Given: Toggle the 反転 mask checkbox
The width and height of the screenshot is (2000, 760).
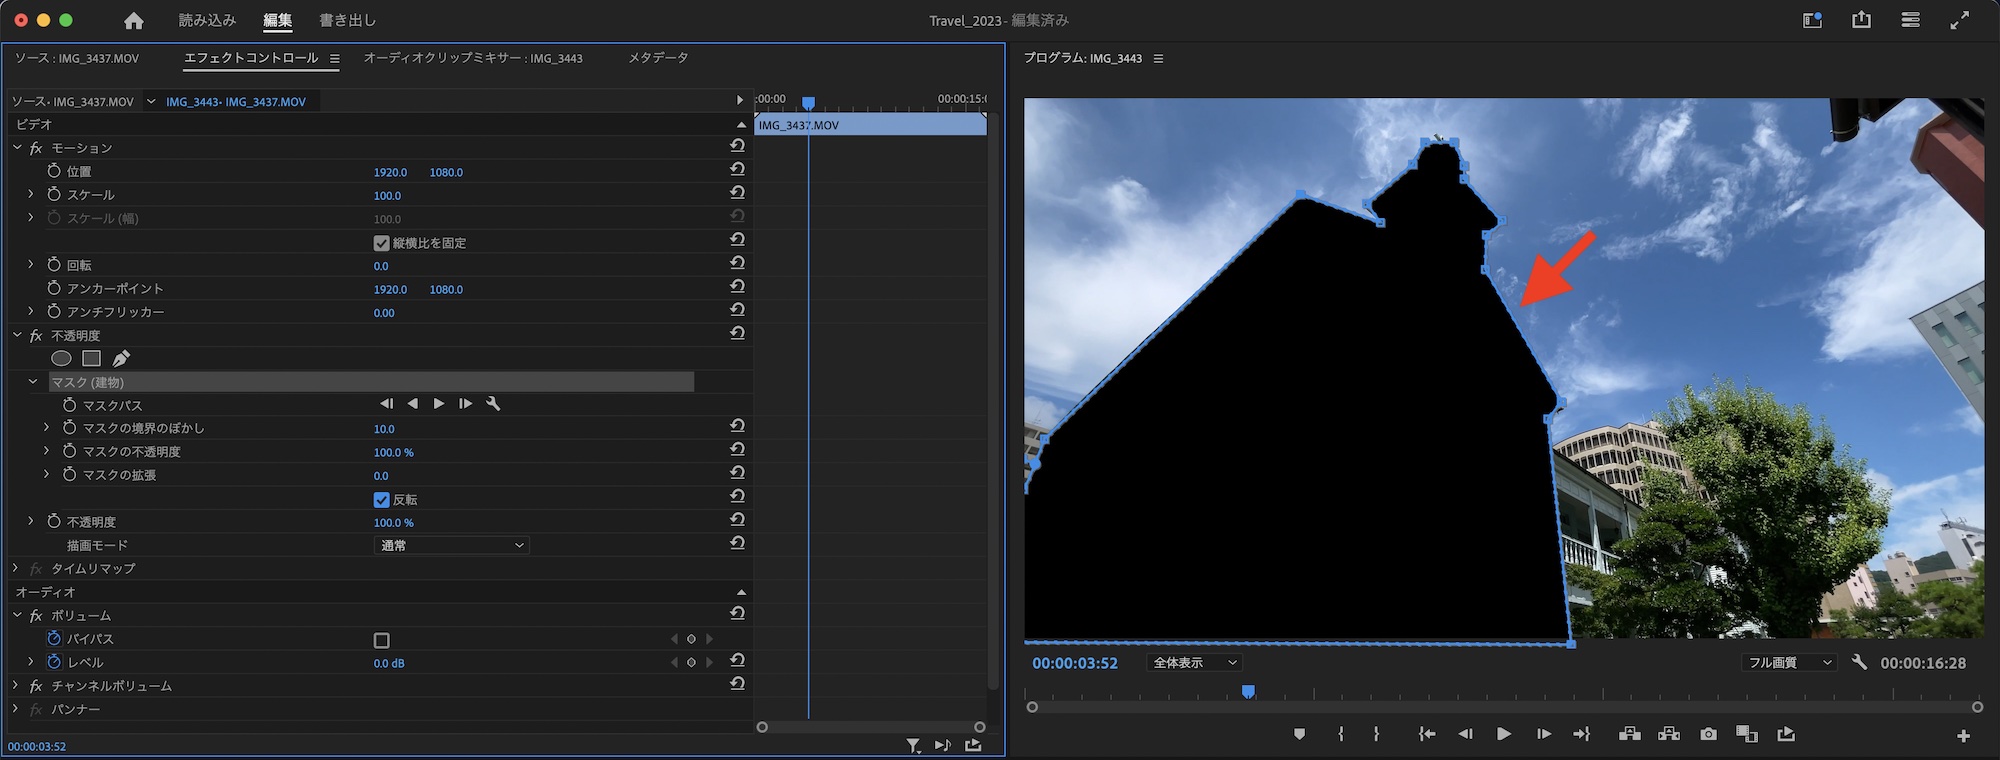Looking at the screenshot, I should point(381,500).
